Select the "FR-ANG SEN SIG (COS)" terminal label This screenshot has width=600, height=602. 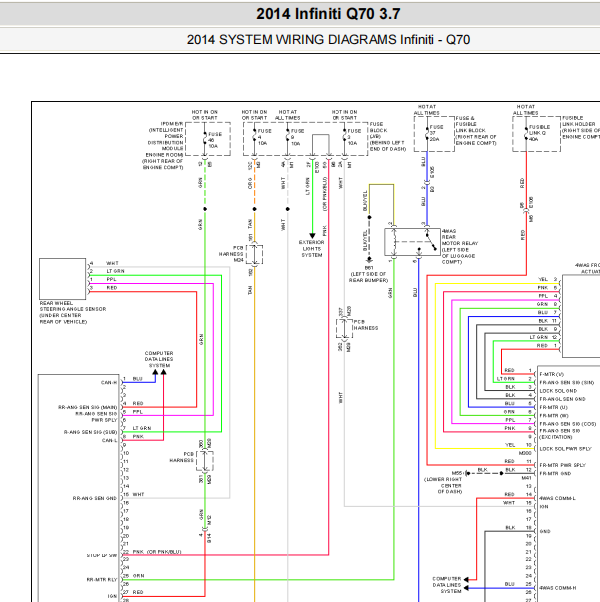click(x=568, y=424)
